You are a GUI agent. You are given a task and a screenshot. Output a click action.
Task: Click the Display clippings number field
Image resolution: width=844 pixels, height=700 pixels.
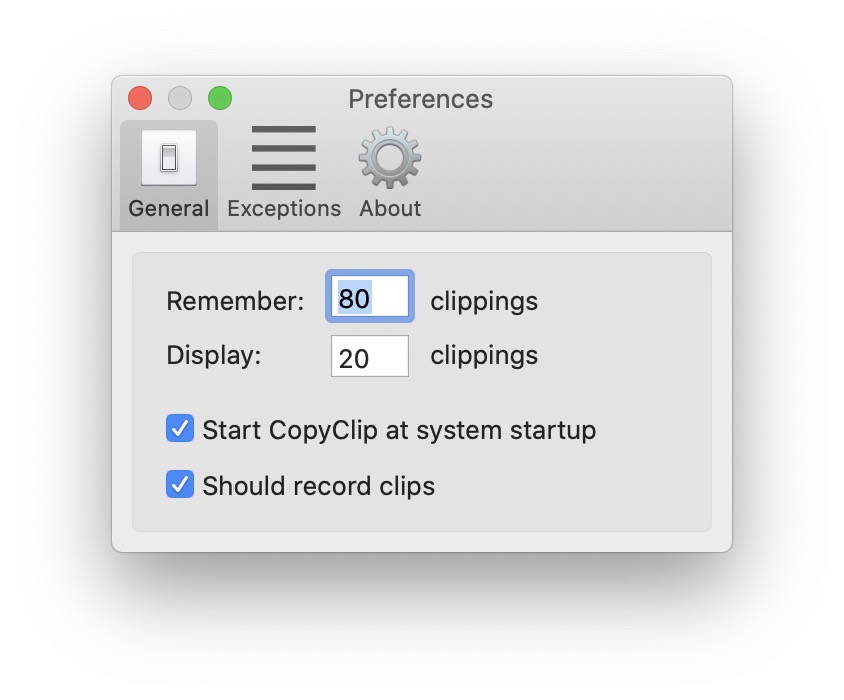click(x=370, y=356)
